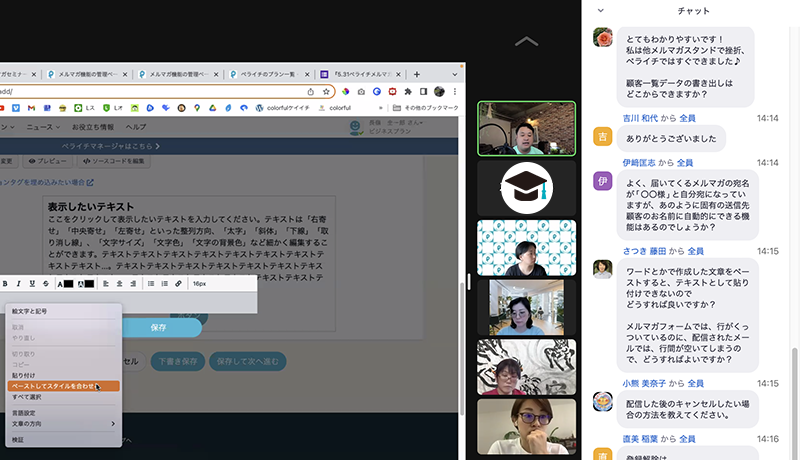
Task: Toggle strikethrough text formatting
Action: [x=45, y=284]
